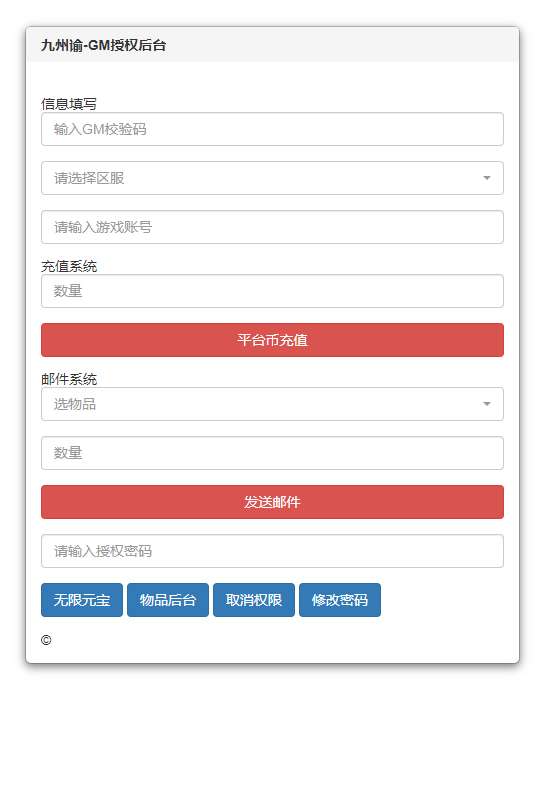Focus the 请输入游戏账号 field
Screen dimensions: 545x804
click(x=272, y=227)
